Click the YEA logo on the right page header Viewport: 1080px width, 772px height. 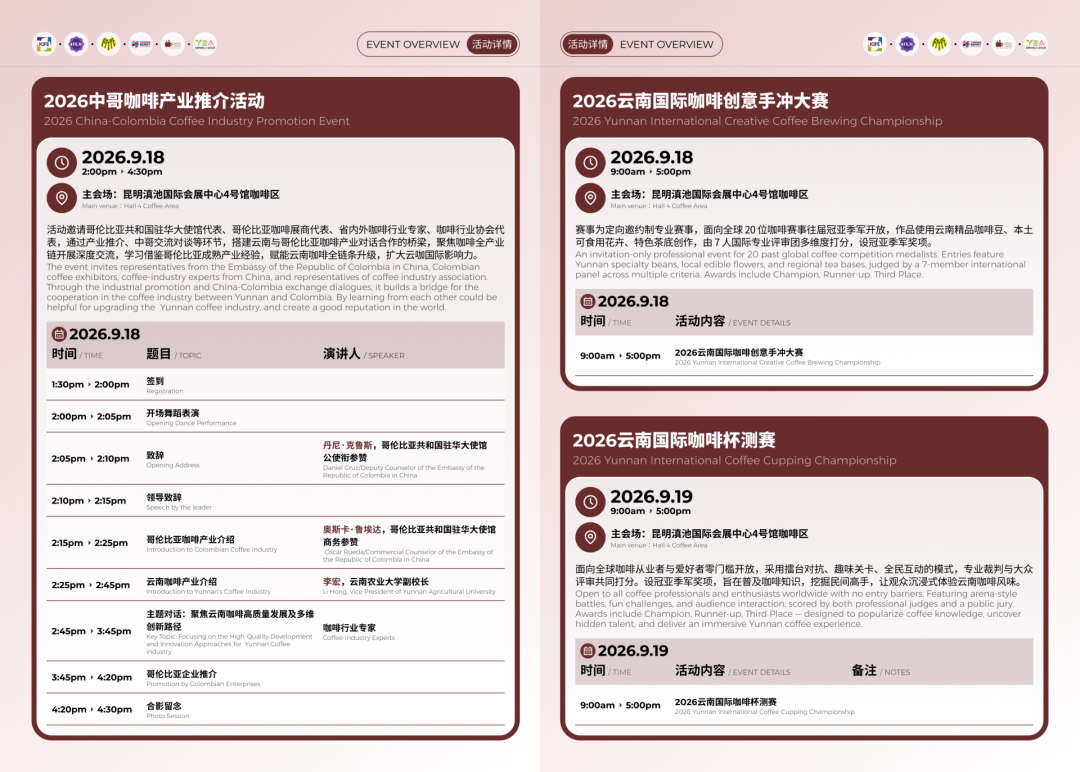click(1035, 44)
